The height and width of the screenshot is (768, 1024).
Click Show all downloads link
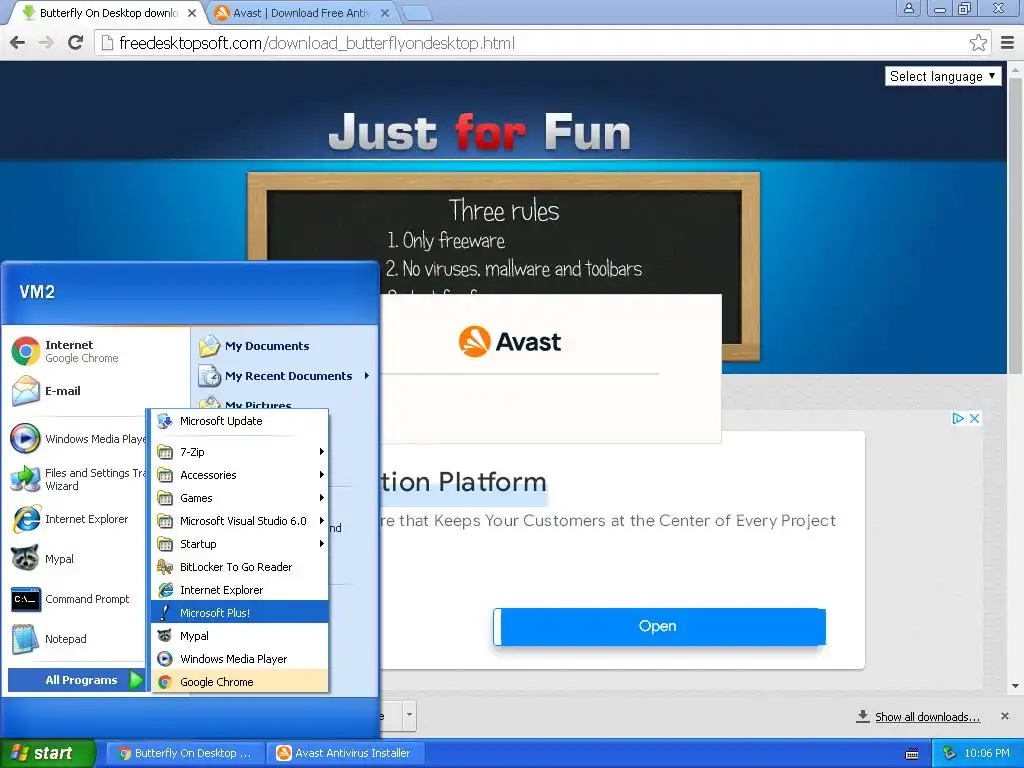point(927,717)
